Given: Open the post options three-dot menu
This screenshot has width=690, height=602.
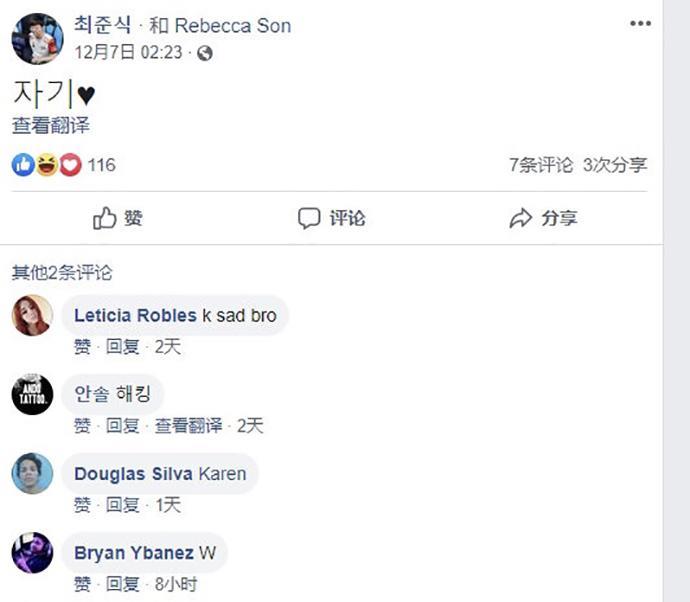Looking at the screenshot, I should [x=640, y=24].
